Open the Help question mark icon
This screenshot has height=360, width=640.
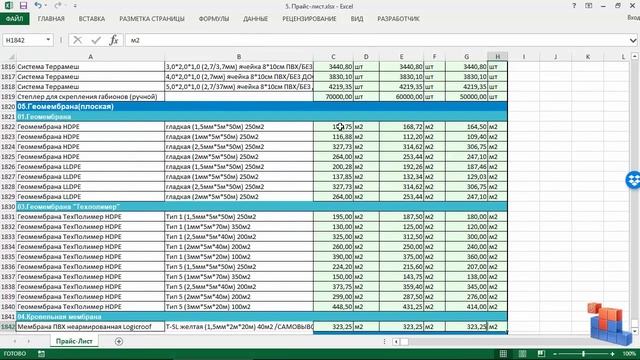pyautogui.click(x=574, y=6)
